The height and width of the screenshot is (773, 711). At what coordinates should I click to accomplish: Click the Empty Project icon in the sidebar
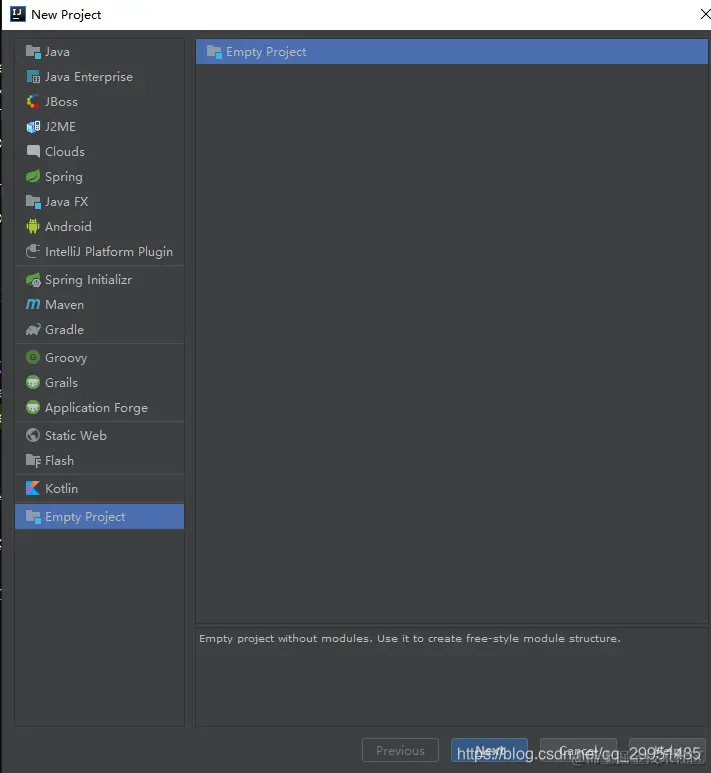[33, 517]
